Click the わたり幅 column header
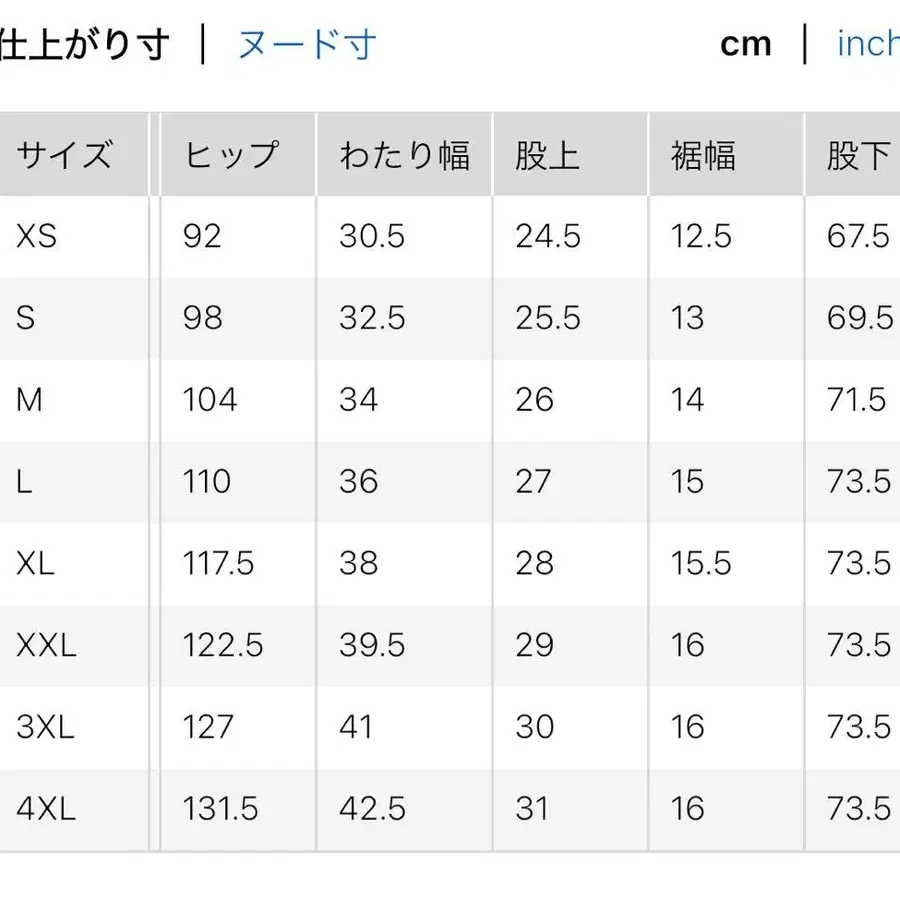 click(x=403, y=153)
